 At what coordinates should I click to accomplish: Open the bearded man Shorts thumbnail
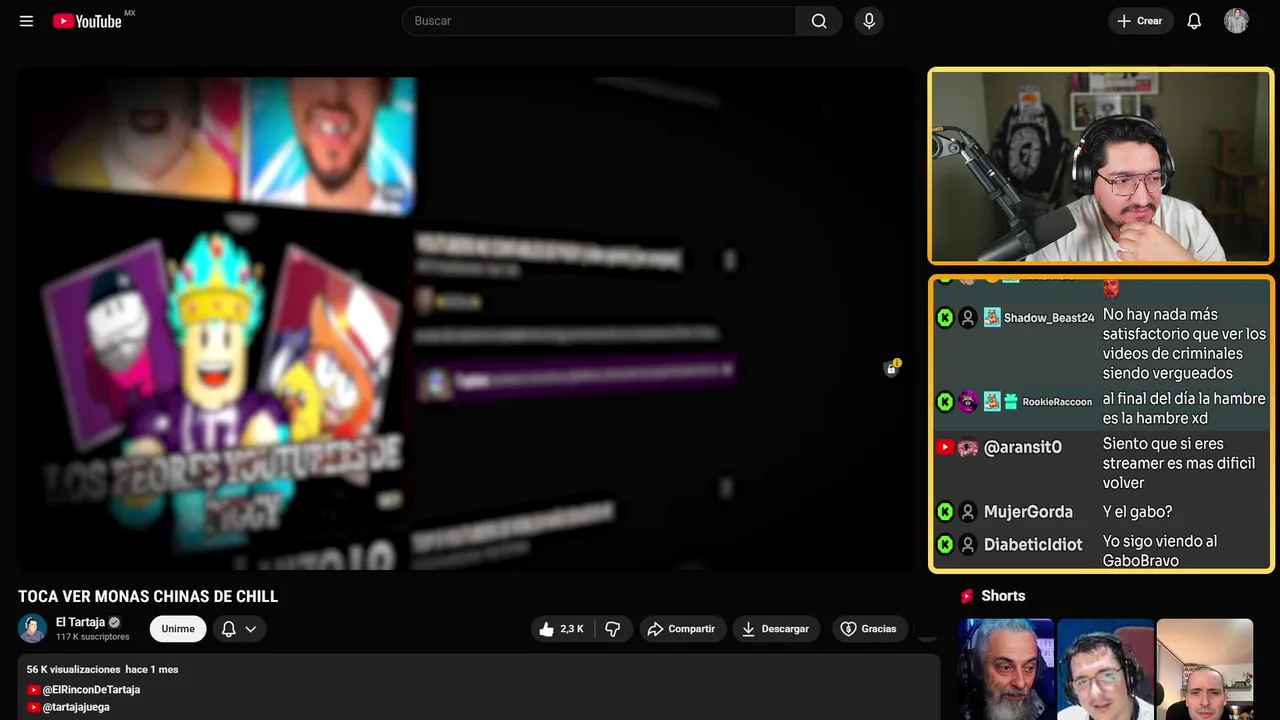1006,669
